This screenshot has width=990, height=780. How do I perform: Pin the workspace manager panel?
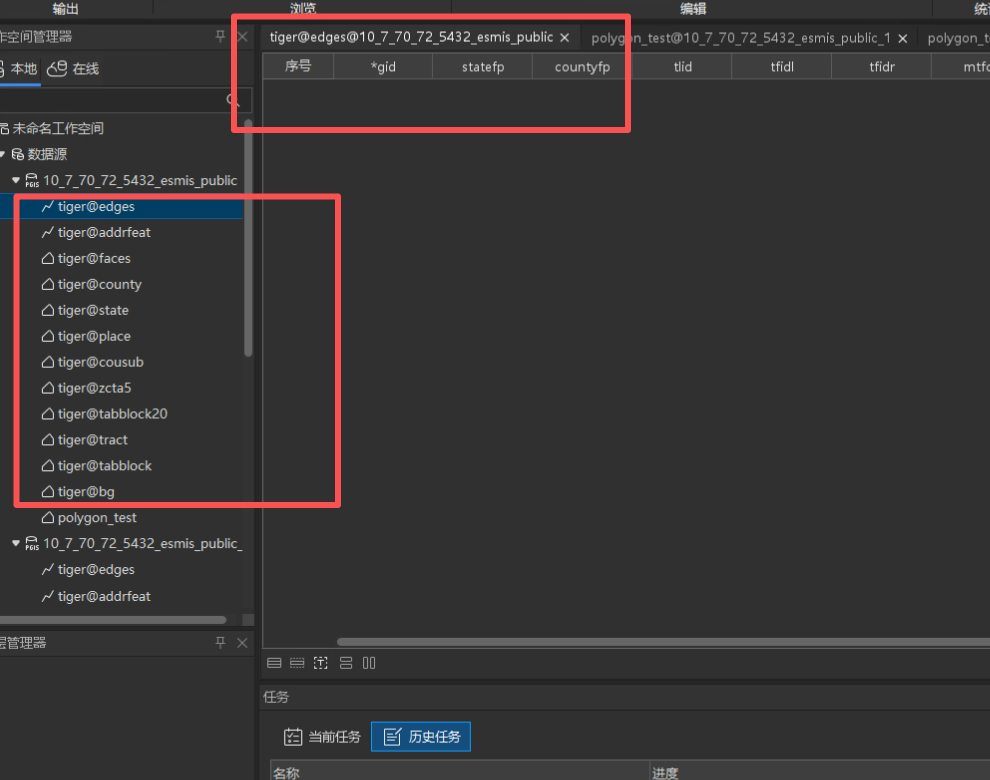tap(220, 36)
